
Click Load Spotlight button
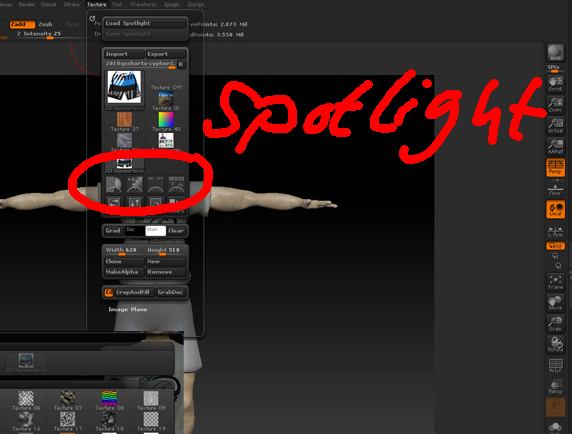144,23
